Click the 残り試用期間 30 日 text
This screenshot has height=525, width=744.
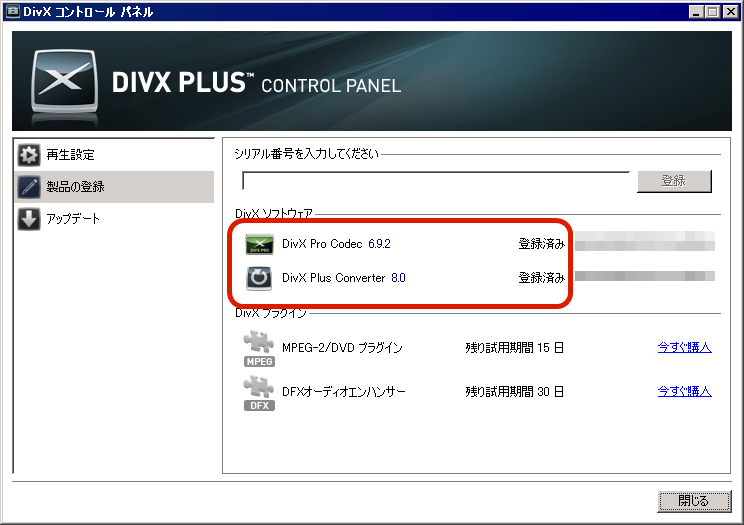tap(514, 392)
